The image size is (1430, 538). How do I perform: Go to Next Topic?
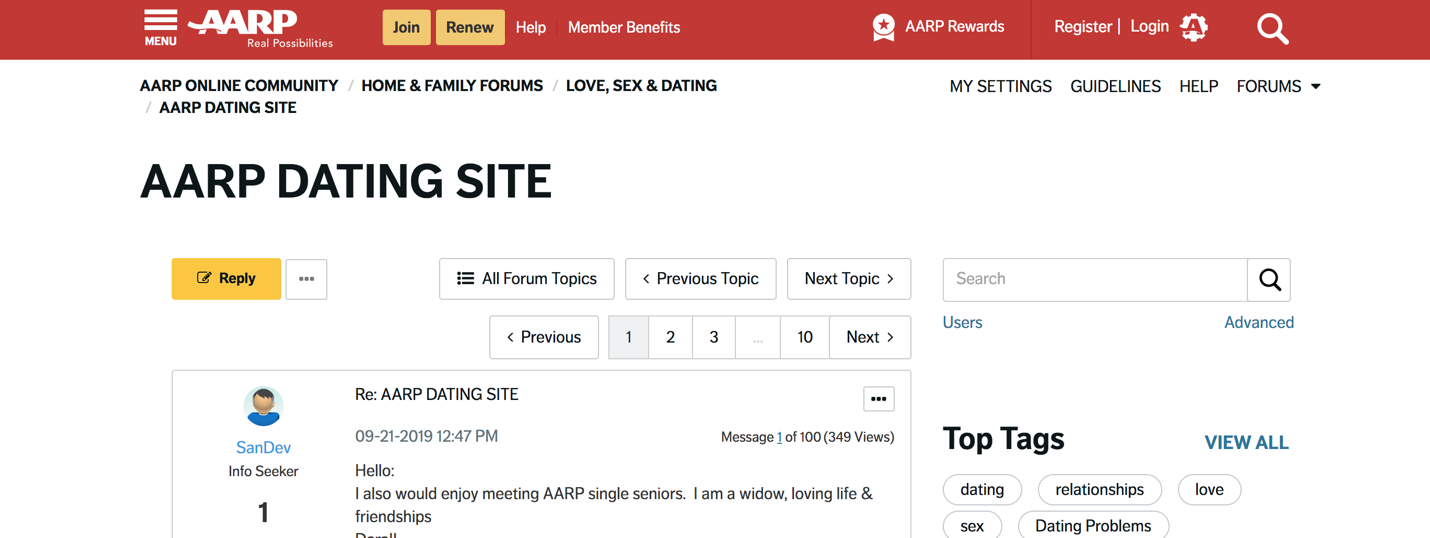[849, 279]
